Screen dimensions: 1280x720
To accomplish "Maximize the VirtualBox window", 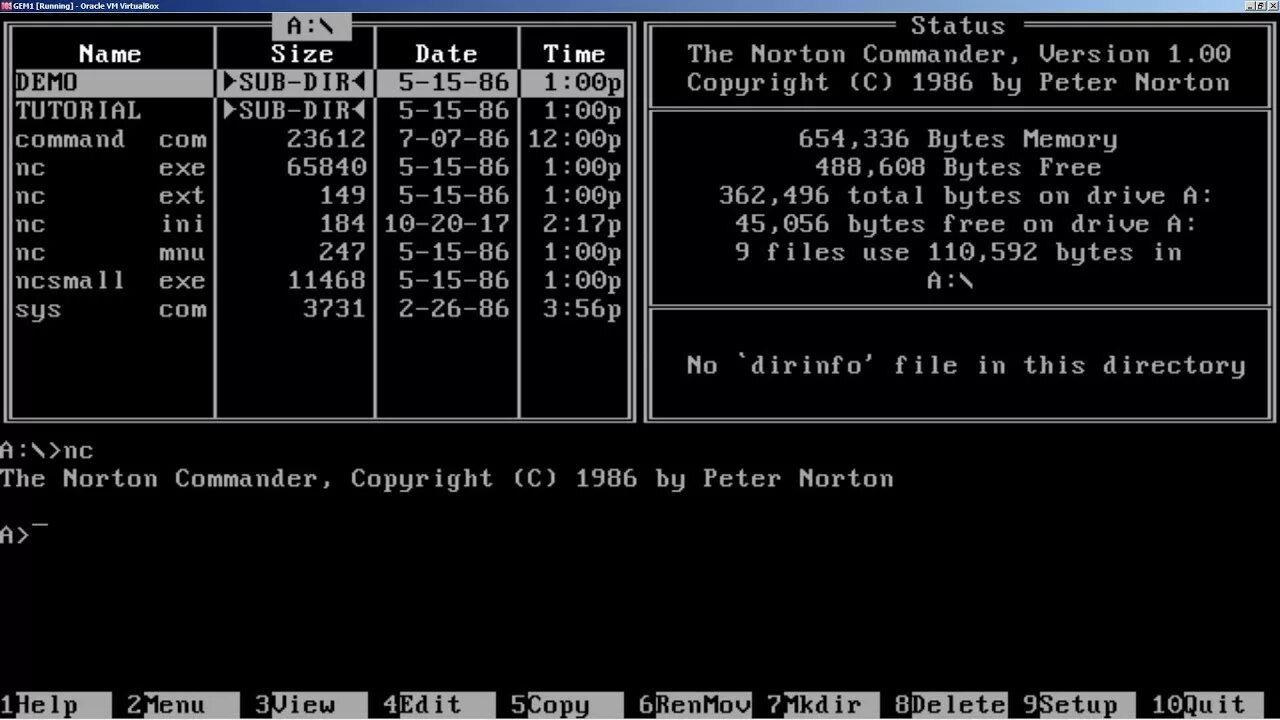I will (1261, 5).
